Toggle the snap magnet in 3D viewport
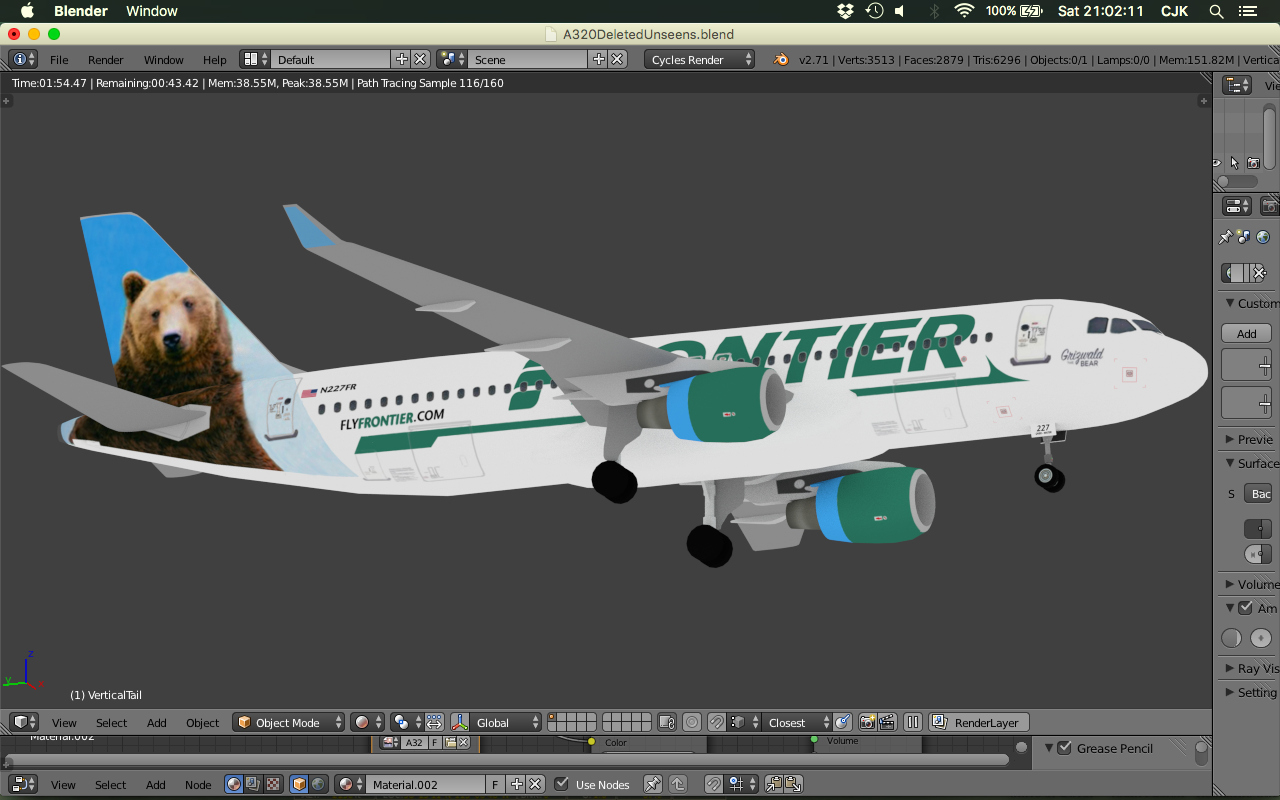This screenshot has height=800, width=1280. [717, 722]
